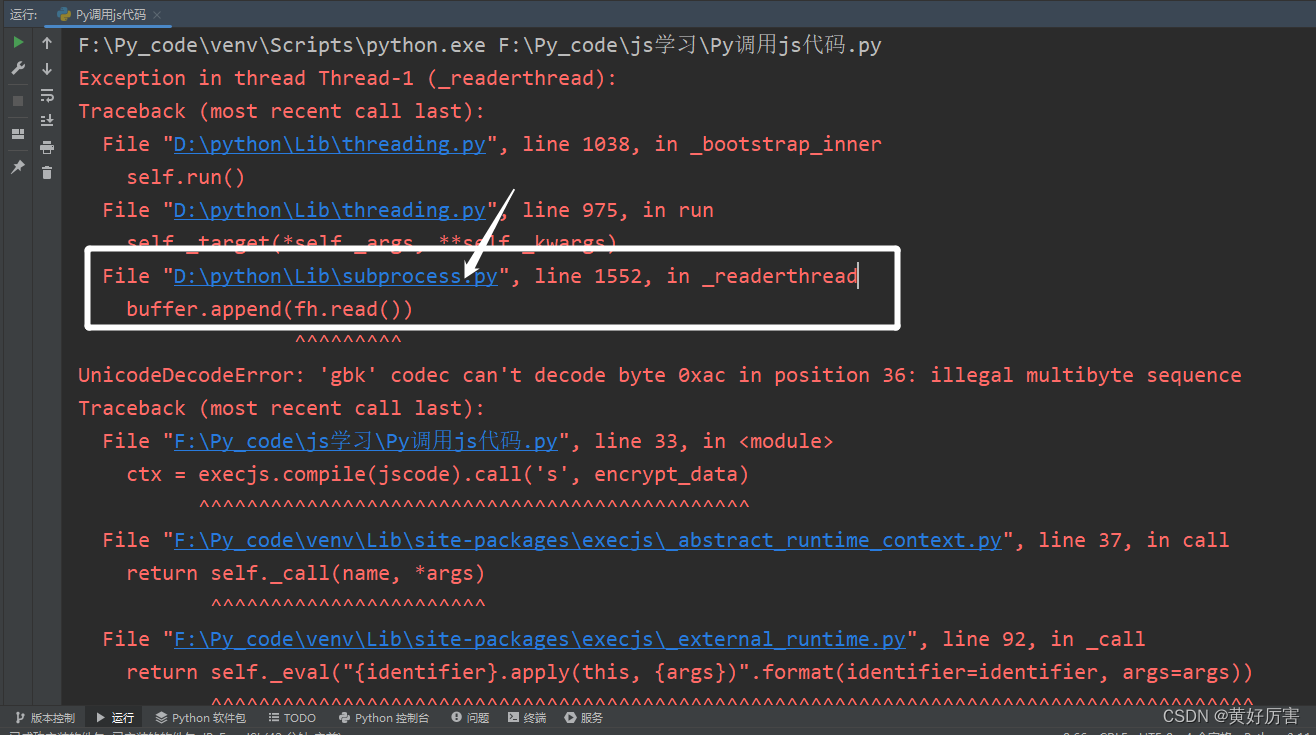Screen dimensions: 1316x735
Task: Open run configuration wrench icon
Action: coord(18,69)
